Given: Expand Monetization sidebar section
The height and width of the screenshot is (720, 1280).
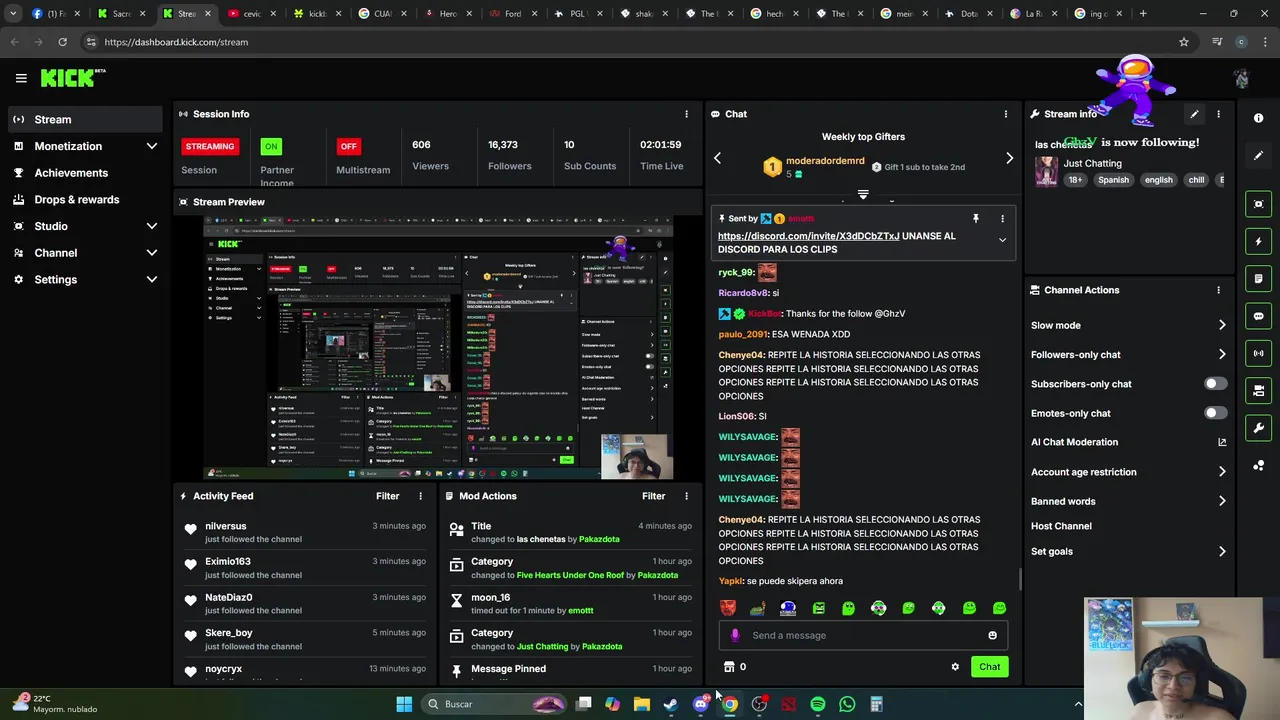Looking at the screenshot, I should coord(151,146).
